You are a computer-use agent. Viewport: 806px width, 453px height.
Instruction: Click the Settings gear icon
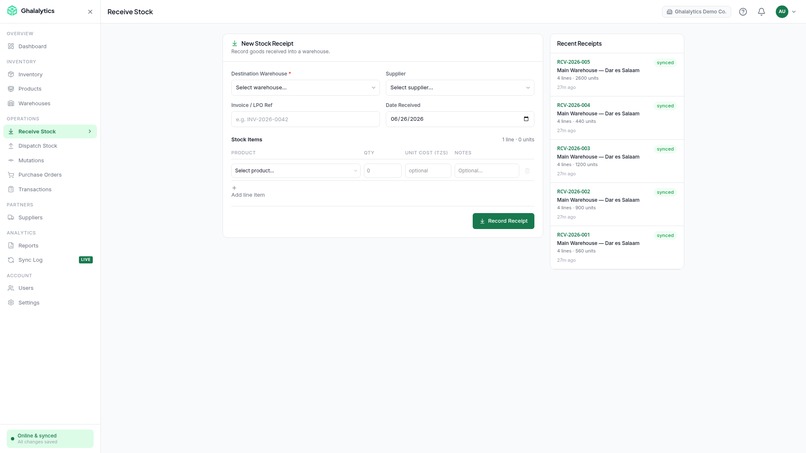(11, 303)
